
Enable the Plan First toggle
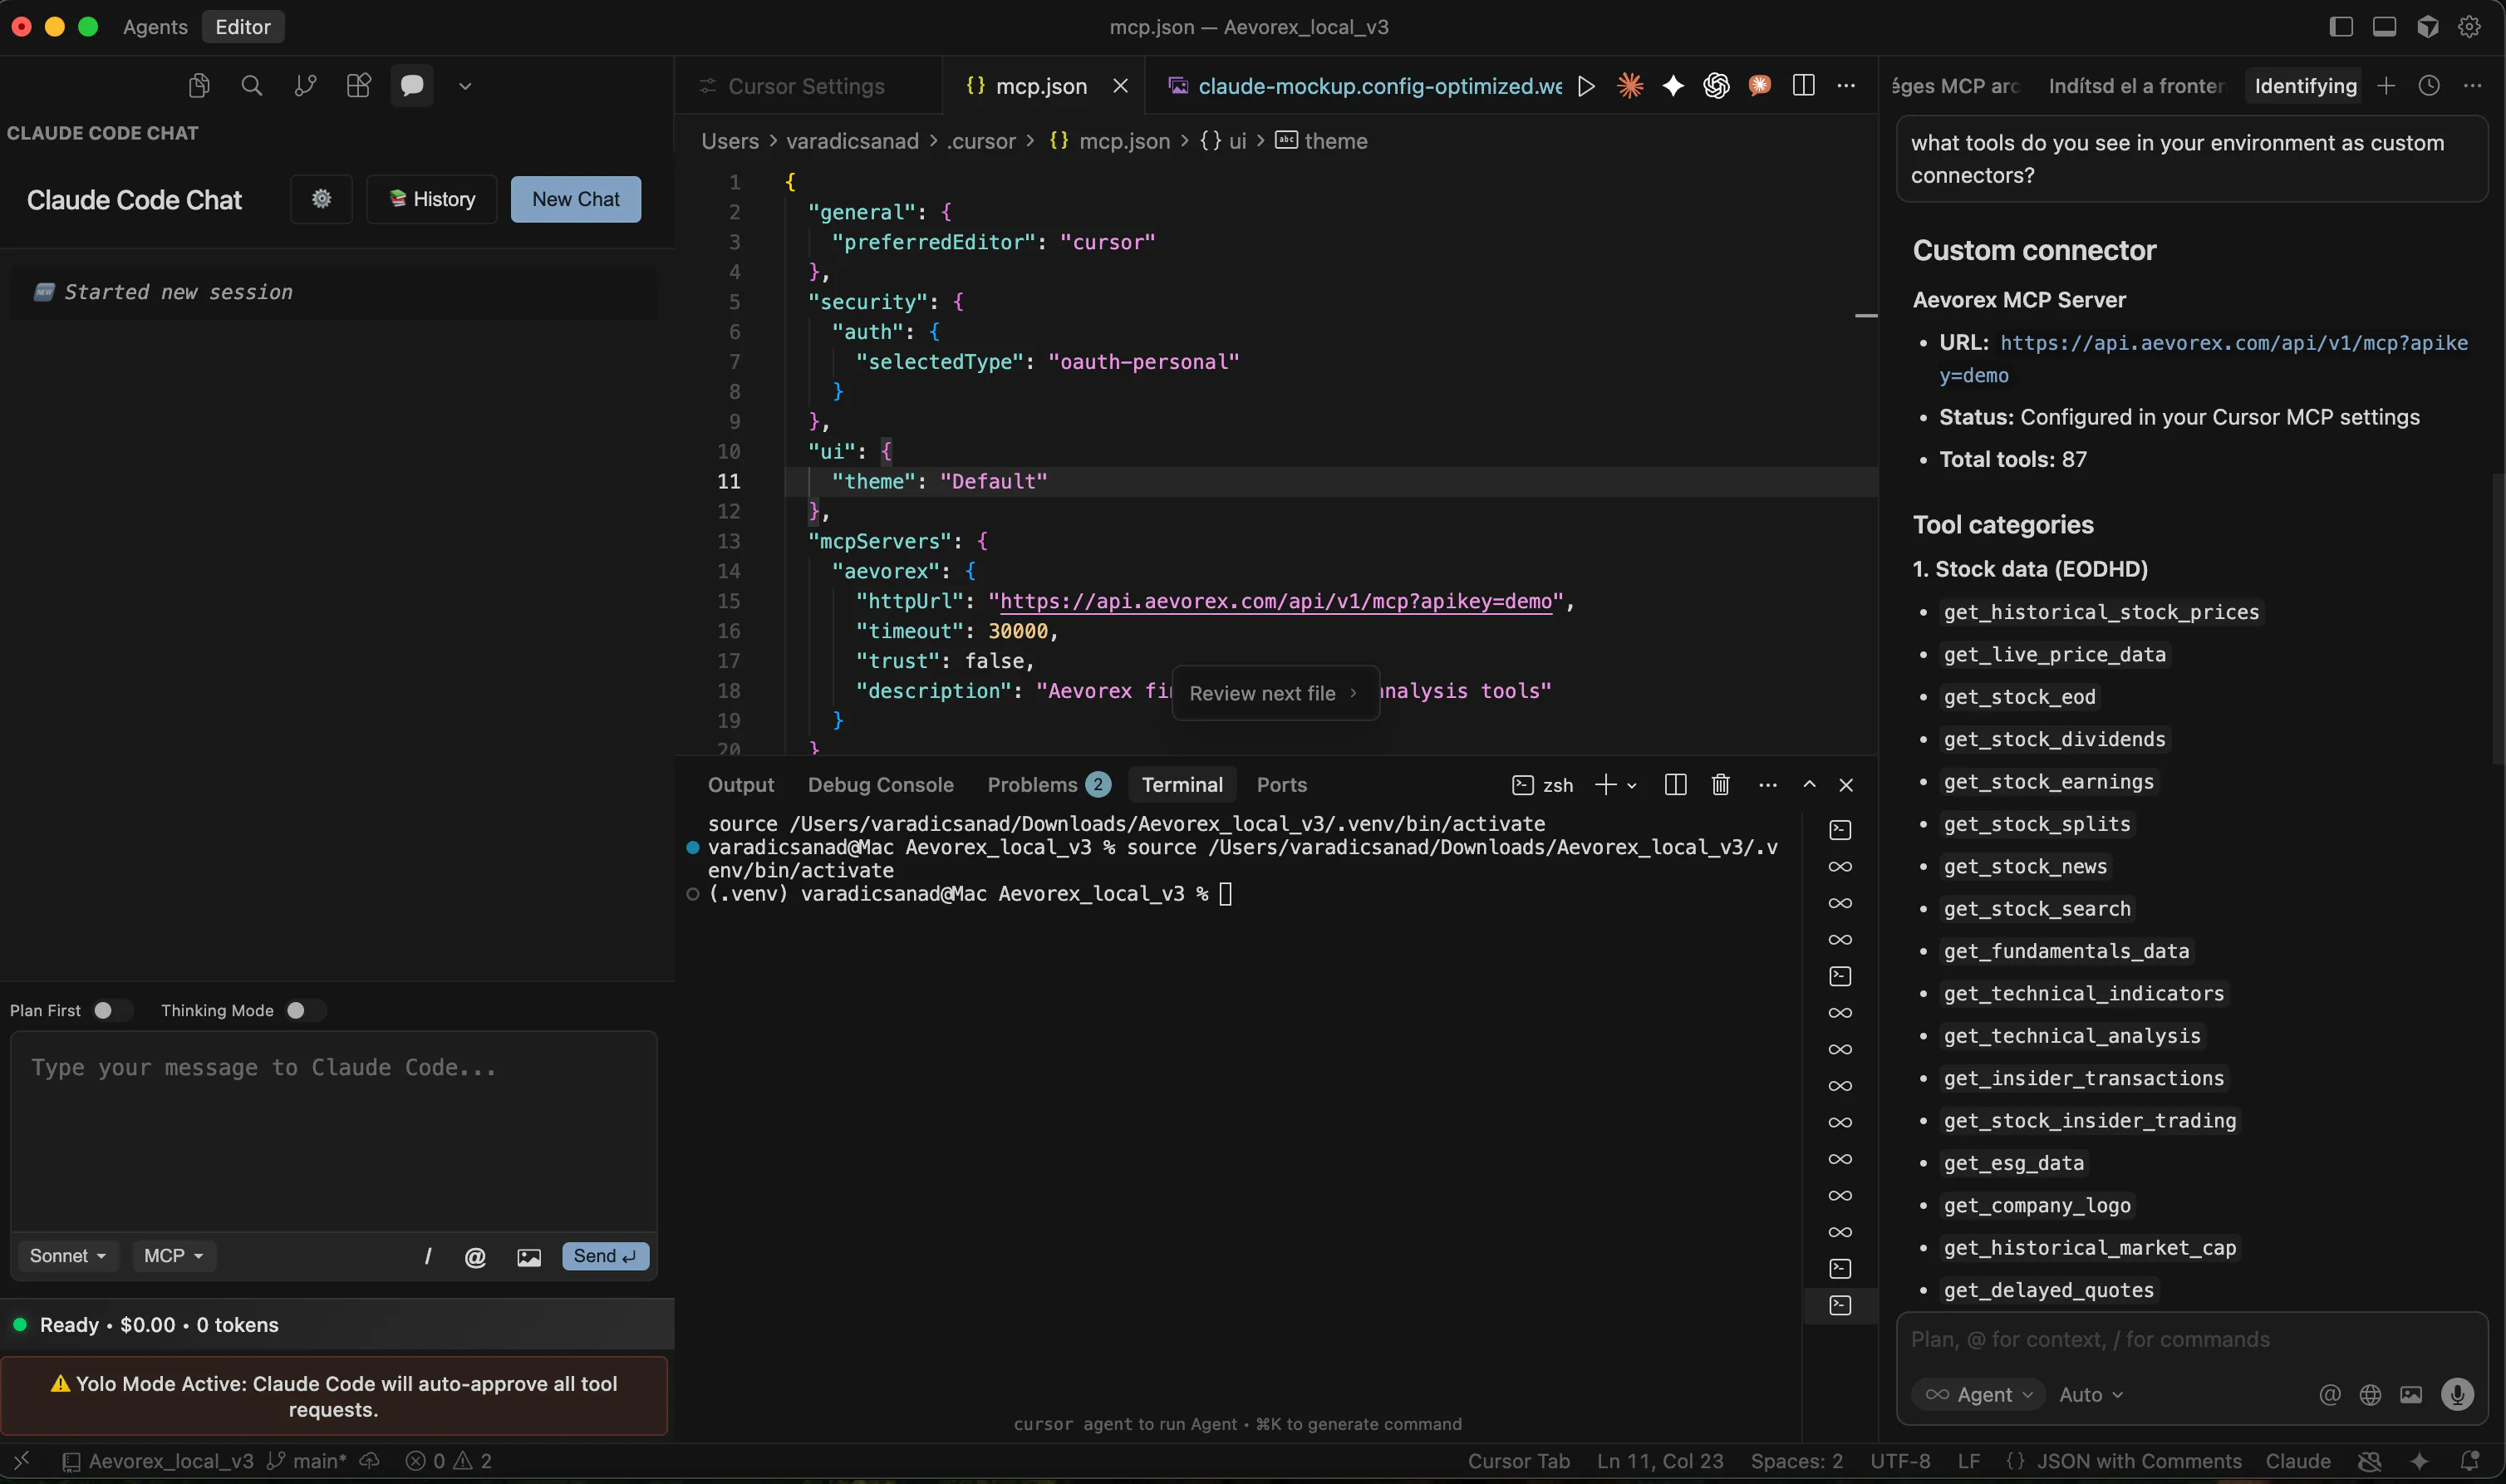point(112,1010)
